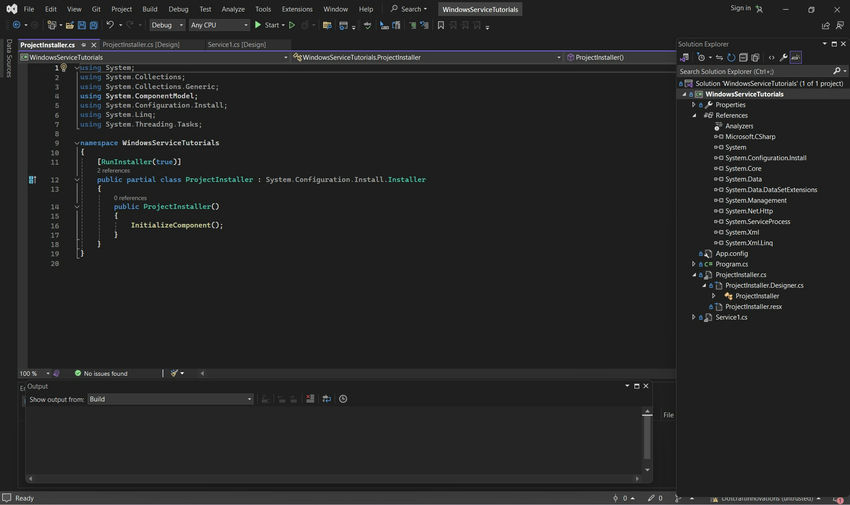The image size is (850, 505).
Task: Open the Extensions menu
Action: pyautogui.click(x=297, y=9)
